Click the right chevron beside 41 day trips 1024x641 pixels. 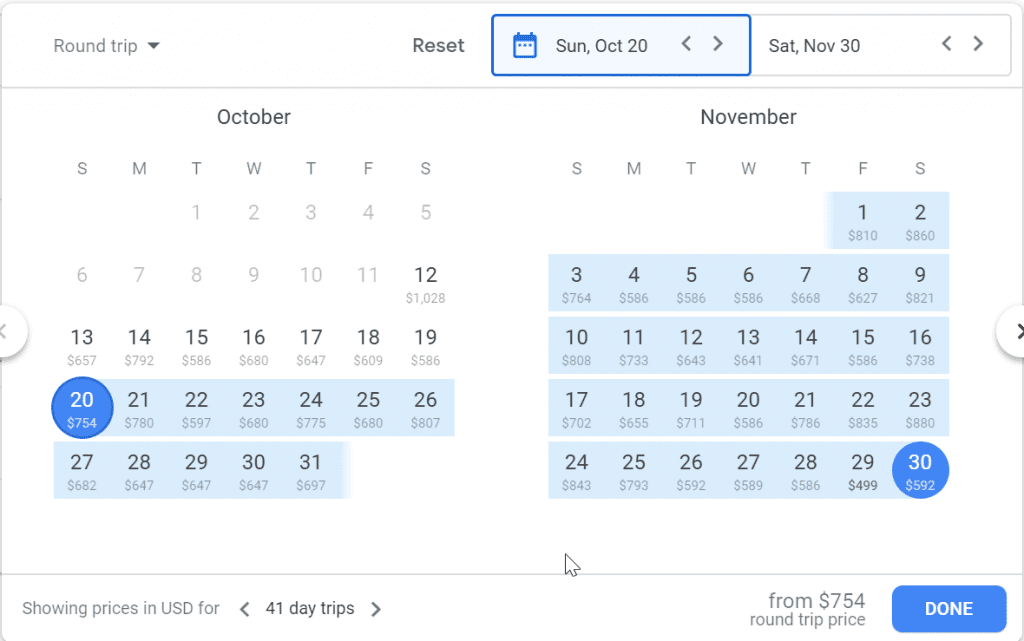click(376, 608)
